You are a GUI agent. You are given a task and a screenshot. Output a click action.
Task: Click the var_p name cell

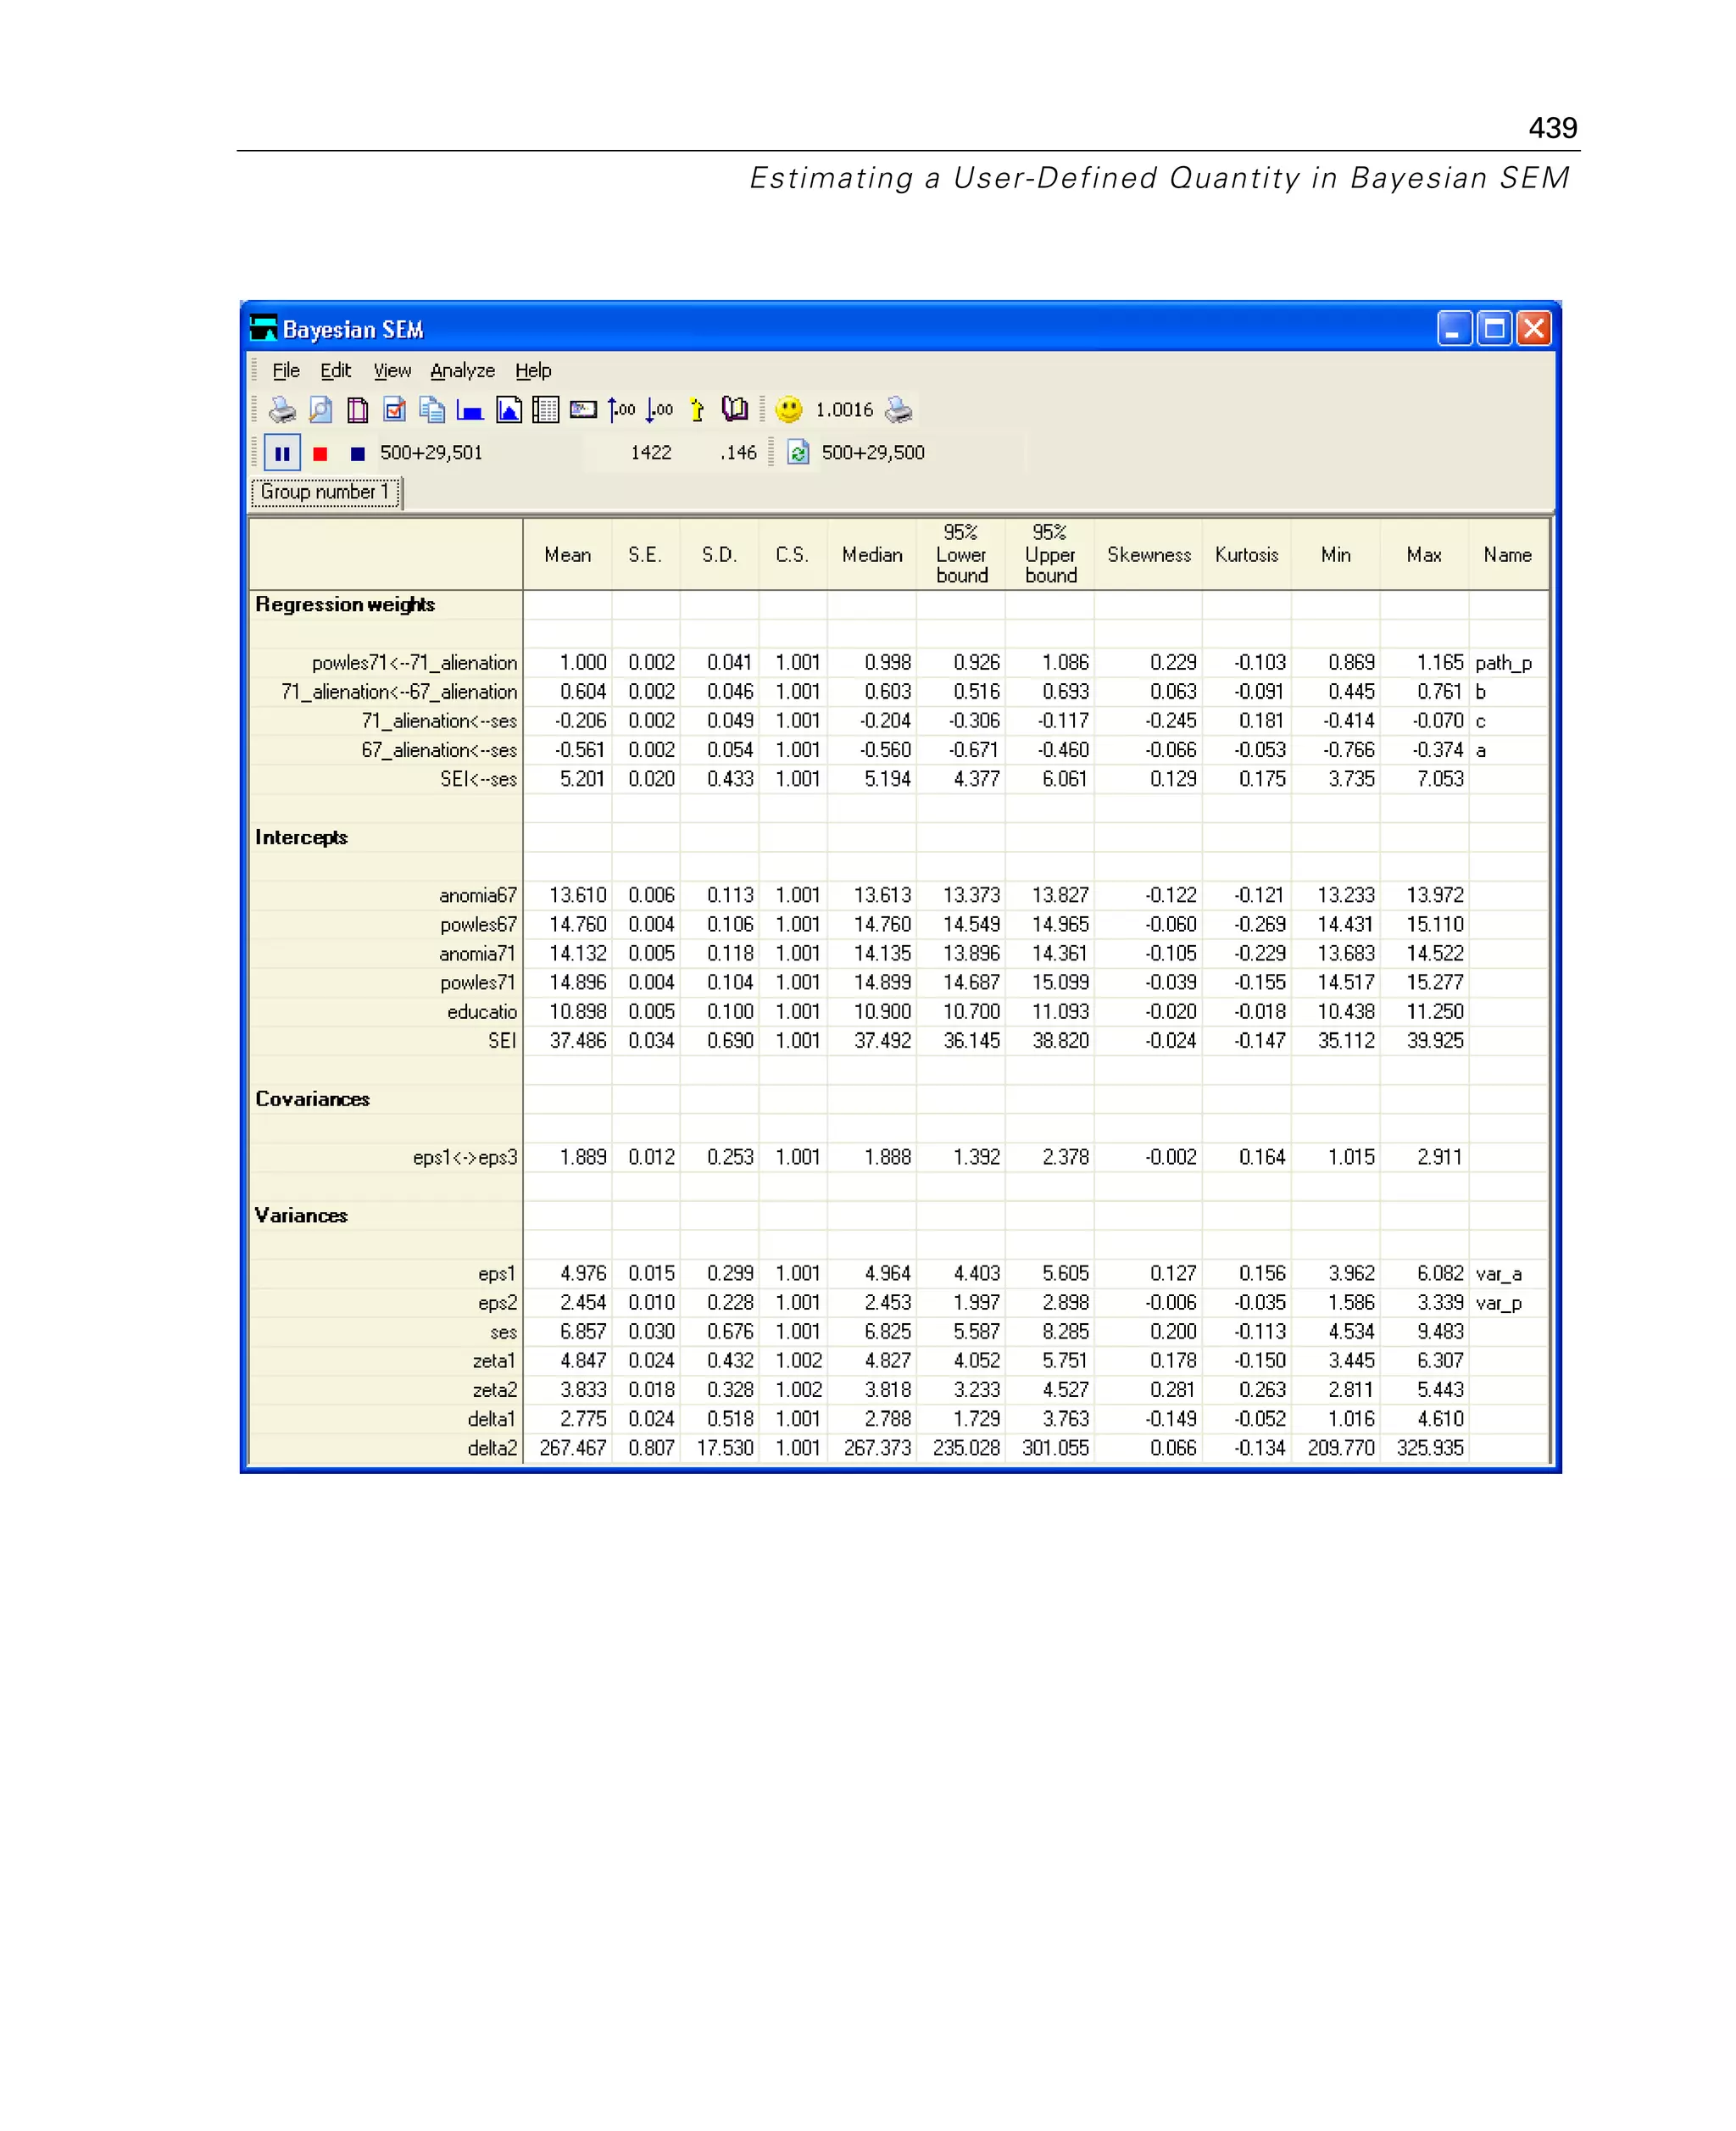click(x=1508, y=1303)
